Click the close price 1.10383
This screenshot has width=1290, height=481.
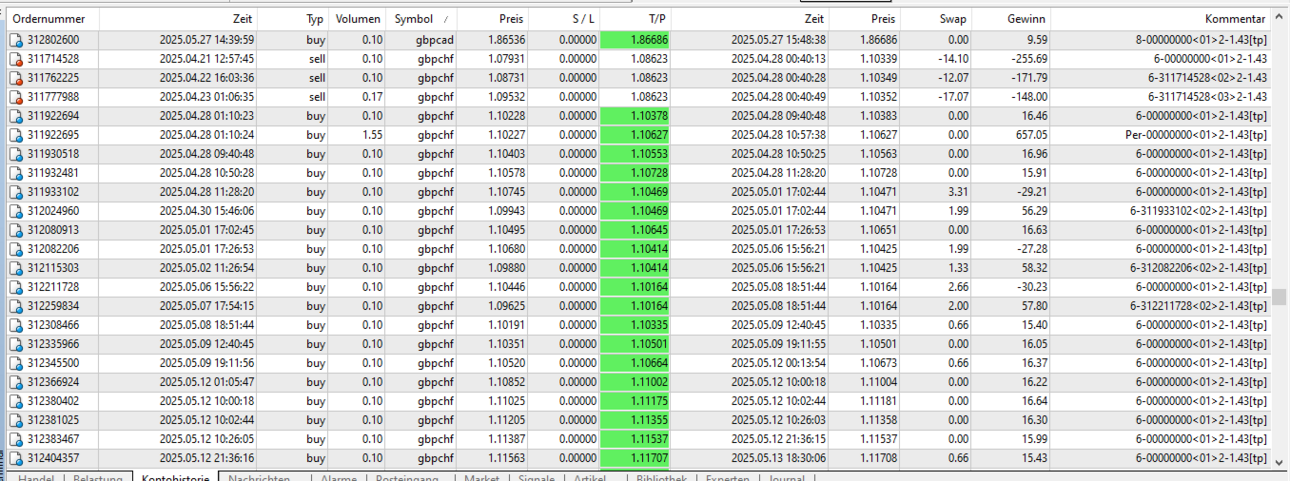point(876,117)
